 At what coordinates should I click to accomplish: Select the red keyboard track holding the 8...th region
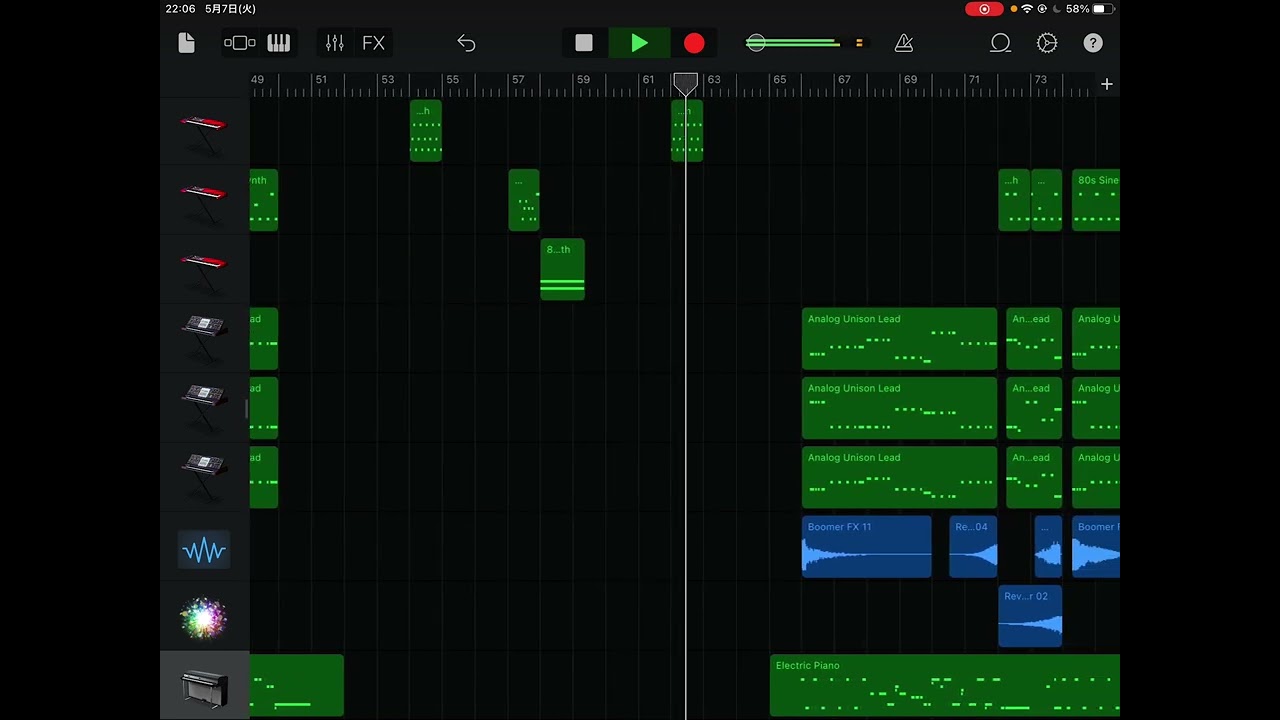point(204,271)
